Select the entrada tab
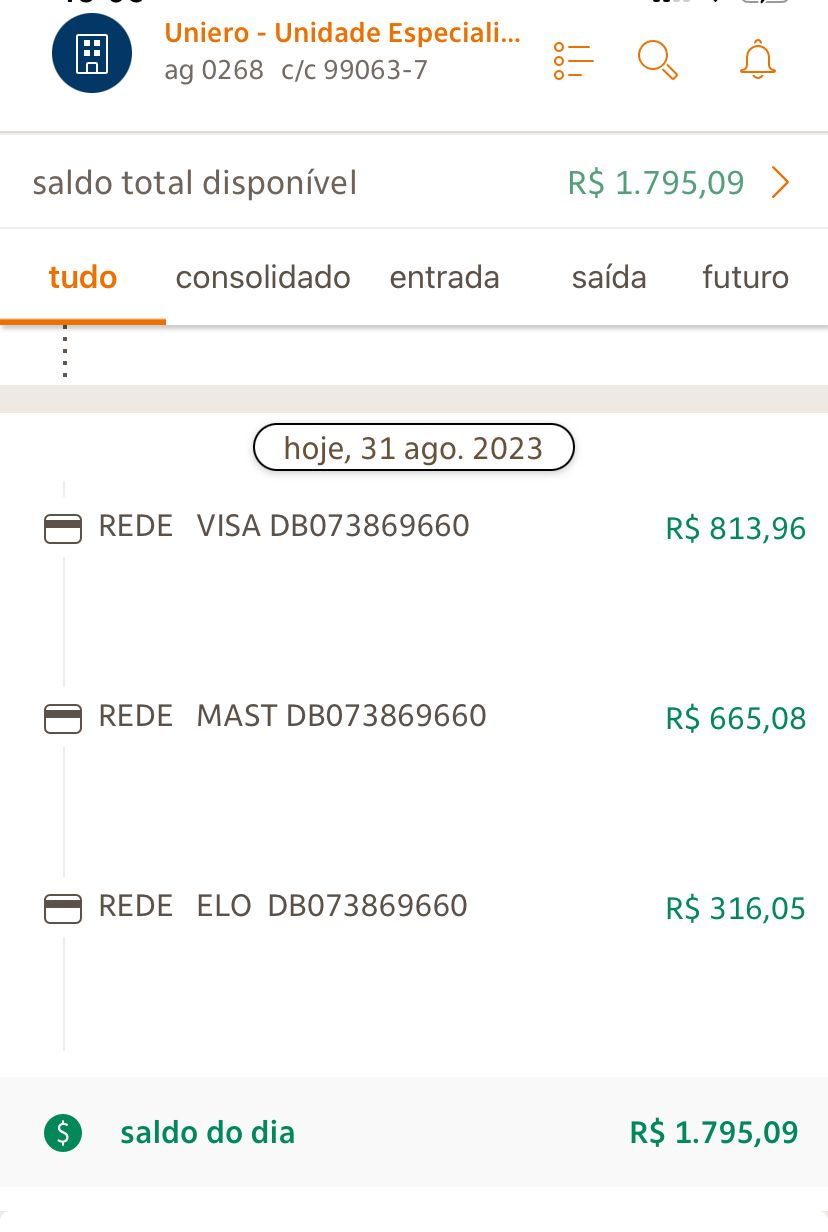The width and height of the screenshot is (828, 1232). click(444, 277)
